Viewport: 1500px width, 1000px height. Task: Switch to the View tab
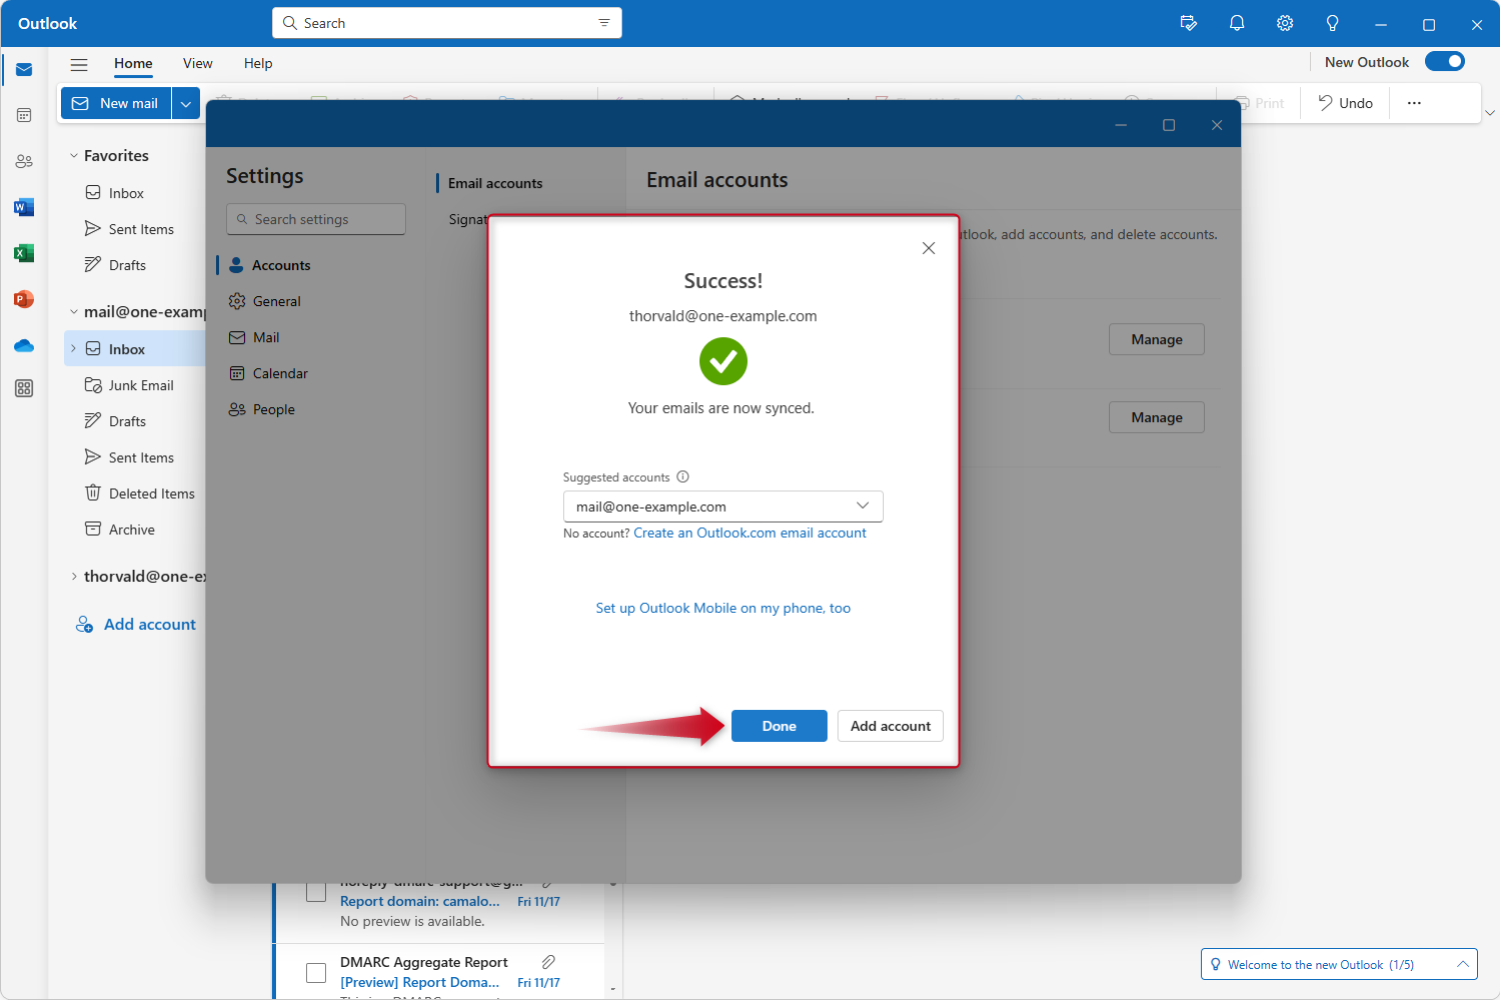tap(197, 63)
